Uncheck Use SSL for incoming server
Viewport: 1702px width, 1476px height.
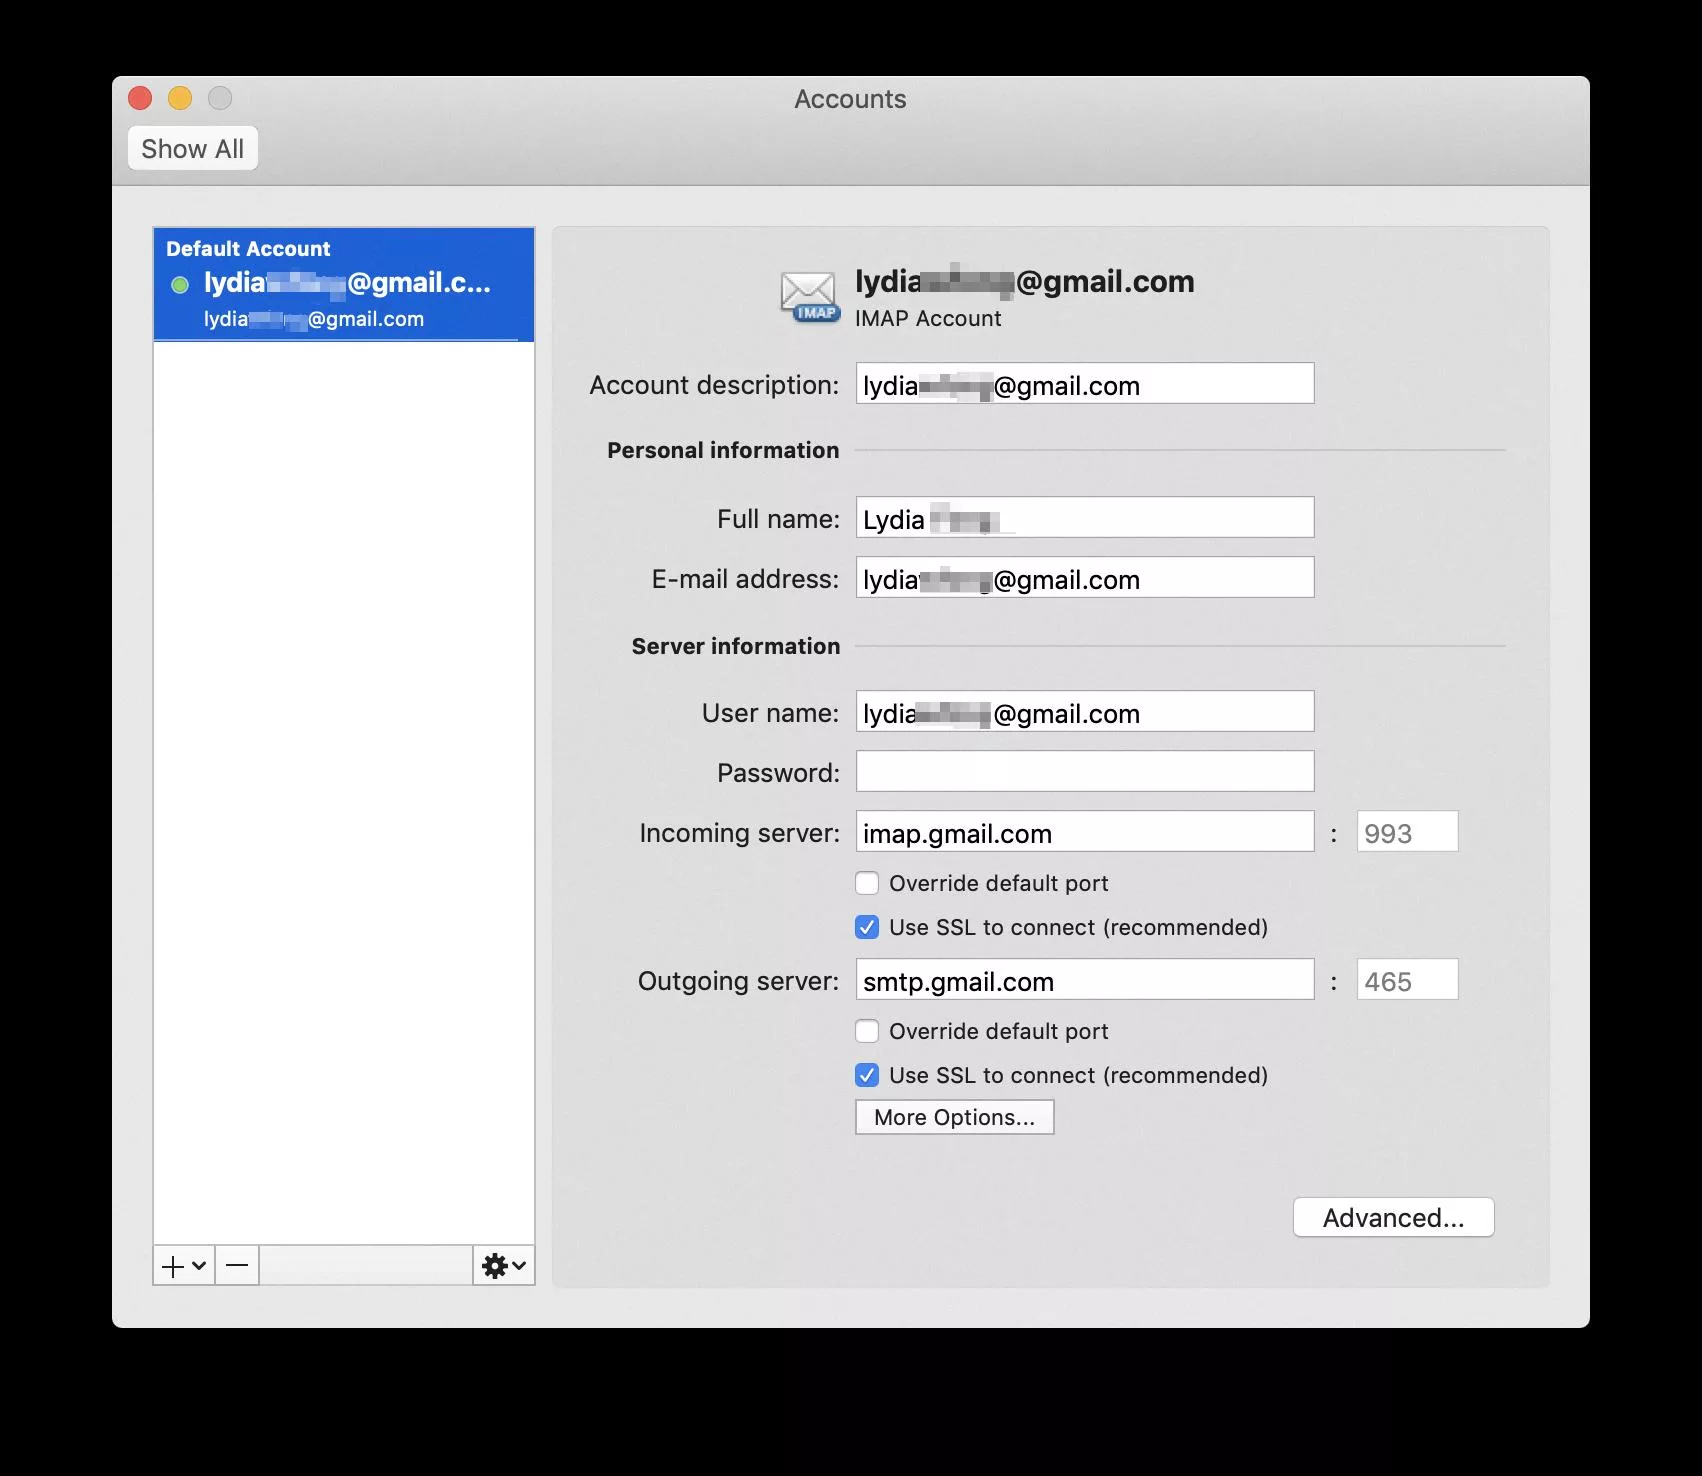point(867,927)
